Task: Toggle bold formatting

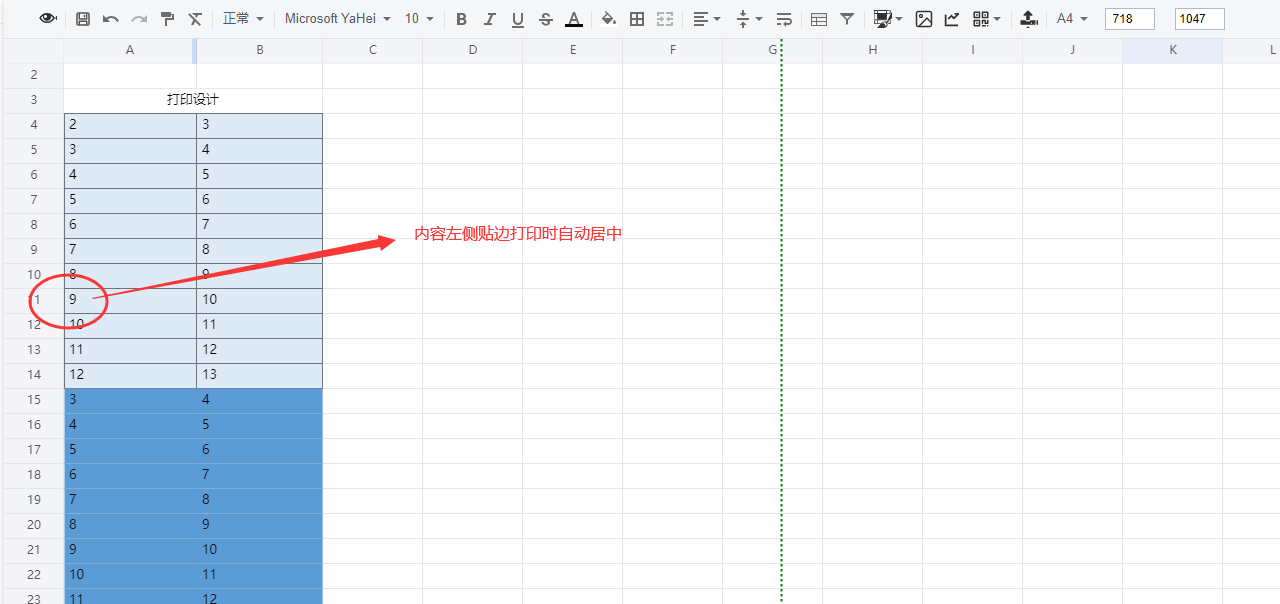Action: tap(461, 19)
